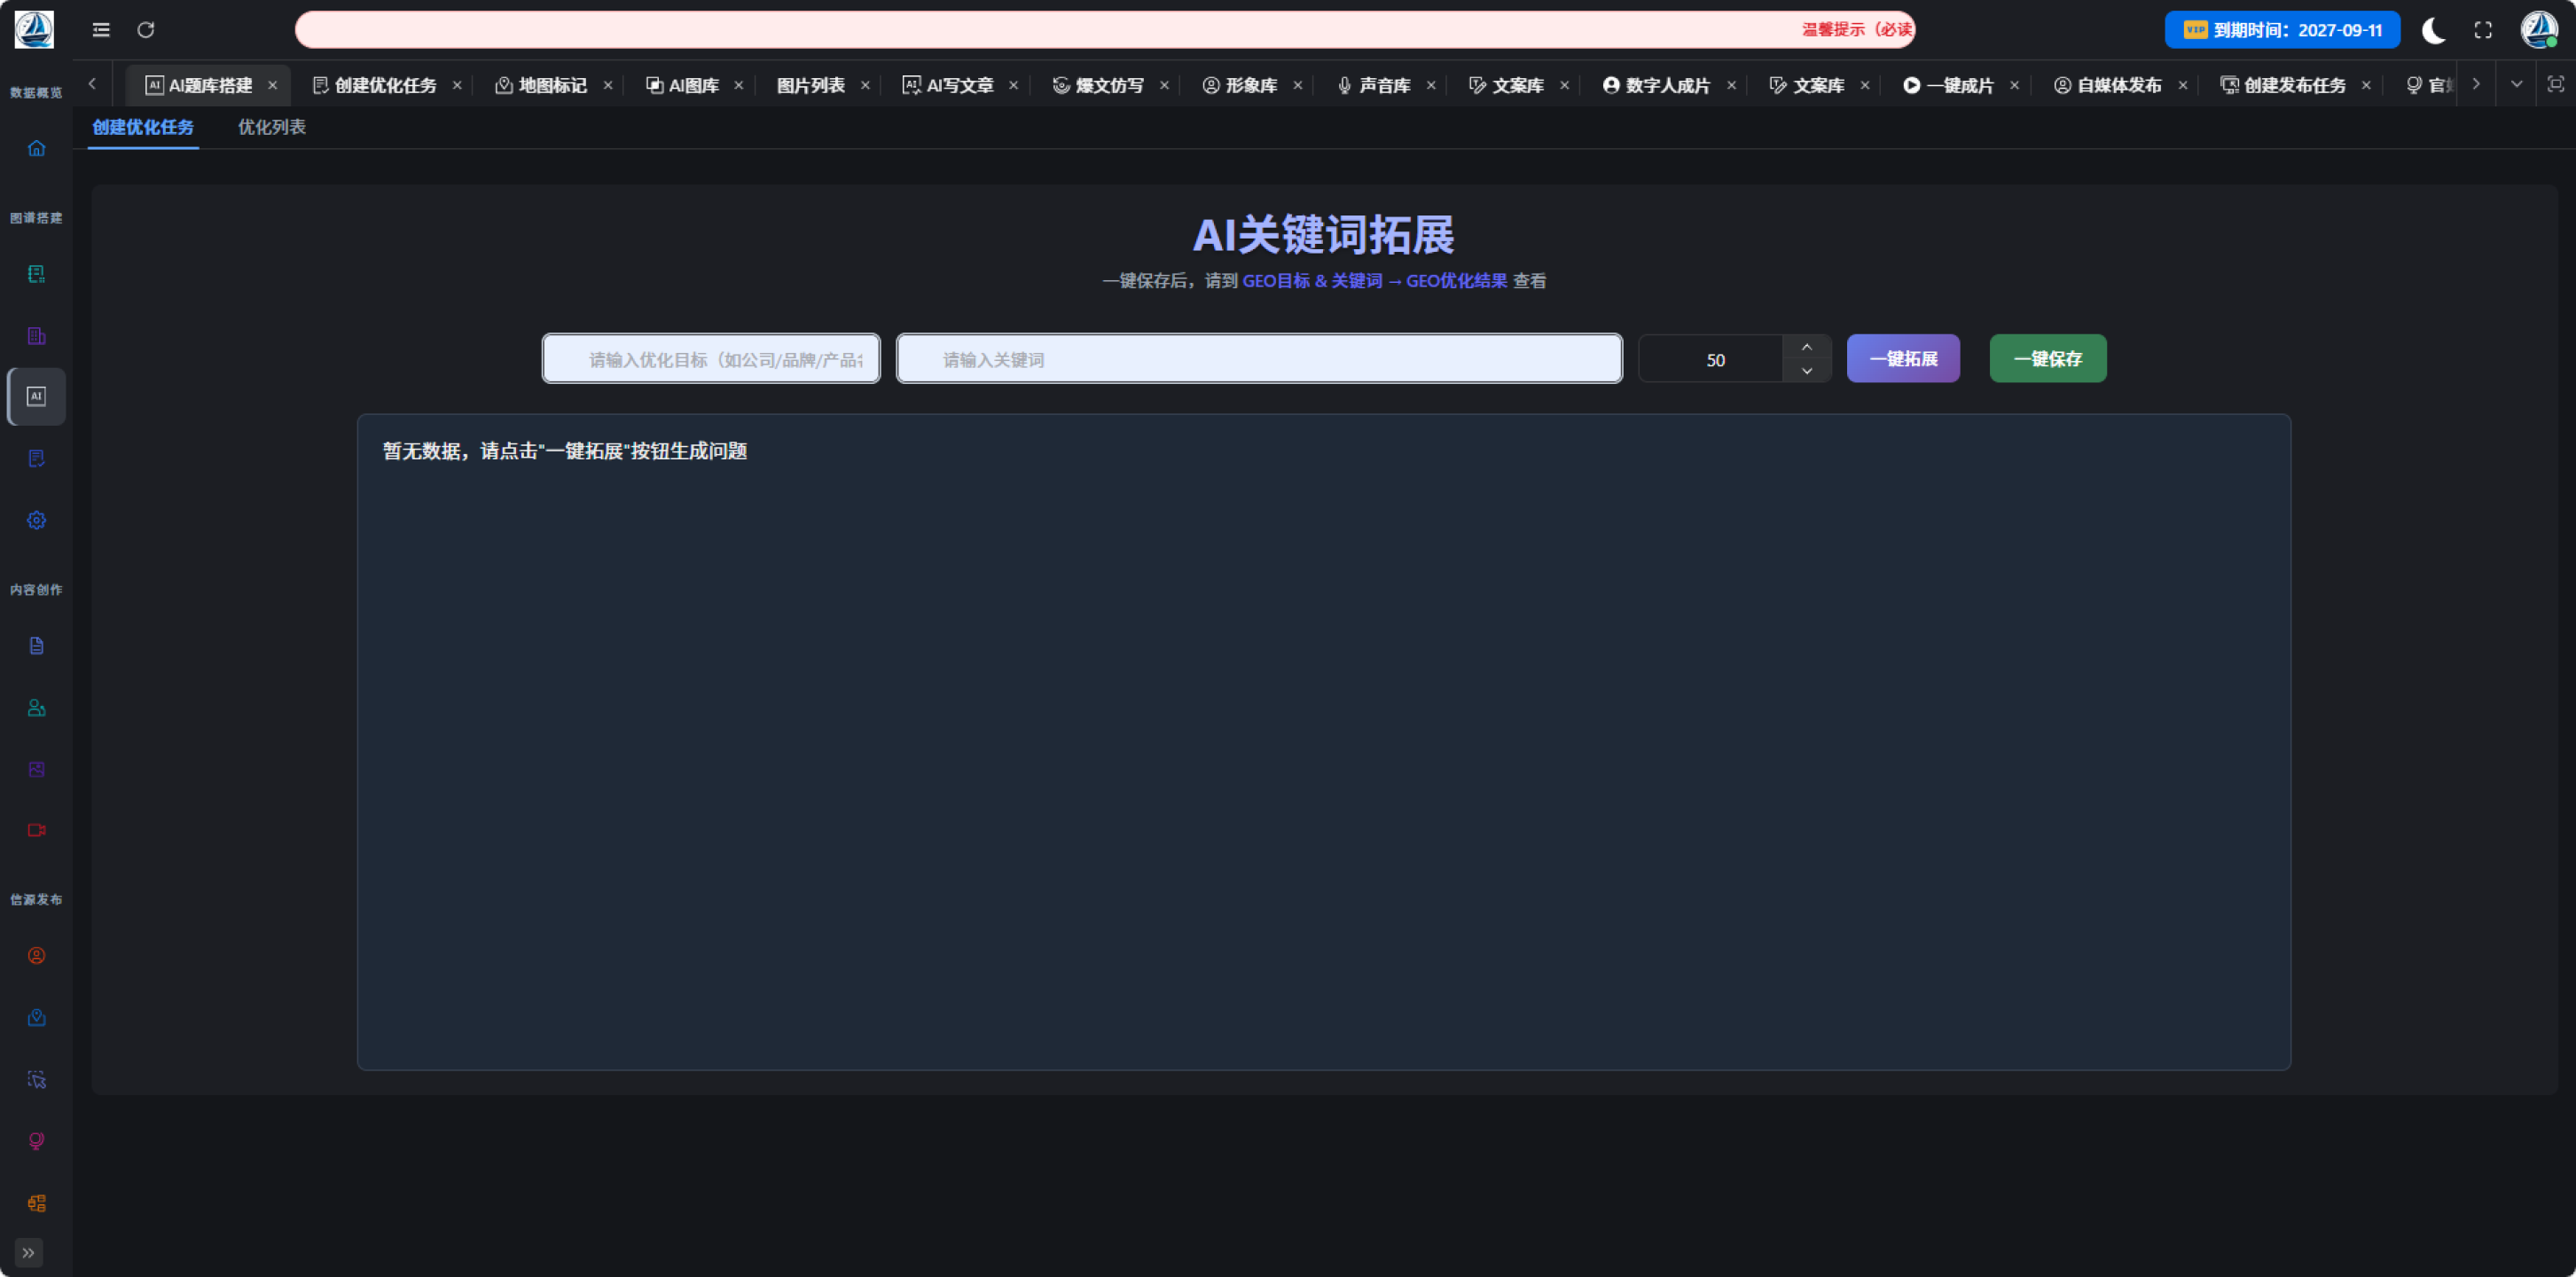Click the VIP 到期时间 badge
The height and width of the screenshot is (1277, 2576).
click(x=2282, y=30)
